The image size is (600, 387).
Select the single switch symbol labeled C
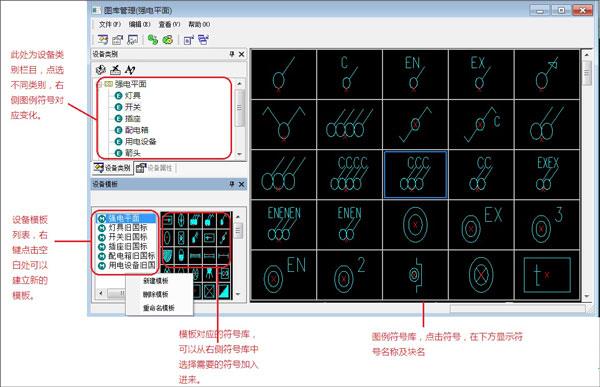pos(349,74)
